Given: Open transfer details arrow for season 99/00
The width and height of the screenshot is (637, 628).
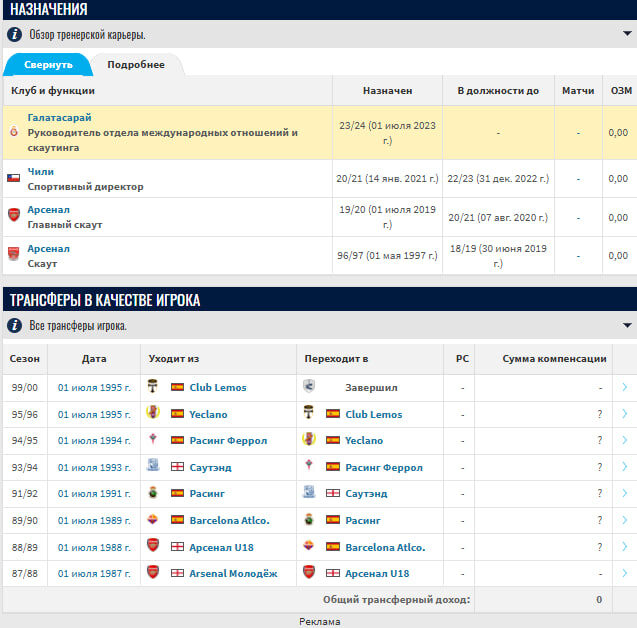Looking at the screenshot, I should 625,387.
